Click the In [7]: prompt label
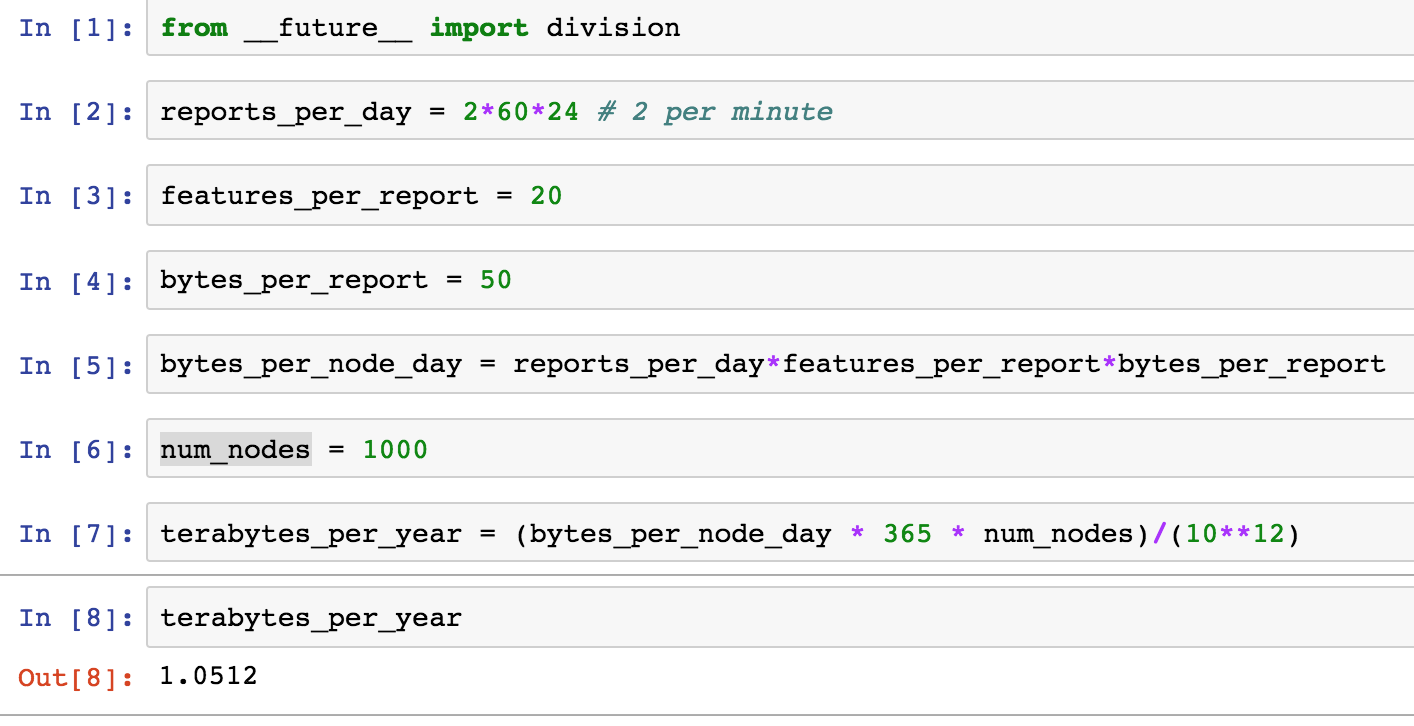Screen dimensions: 1414x726 tap(76, 533)
